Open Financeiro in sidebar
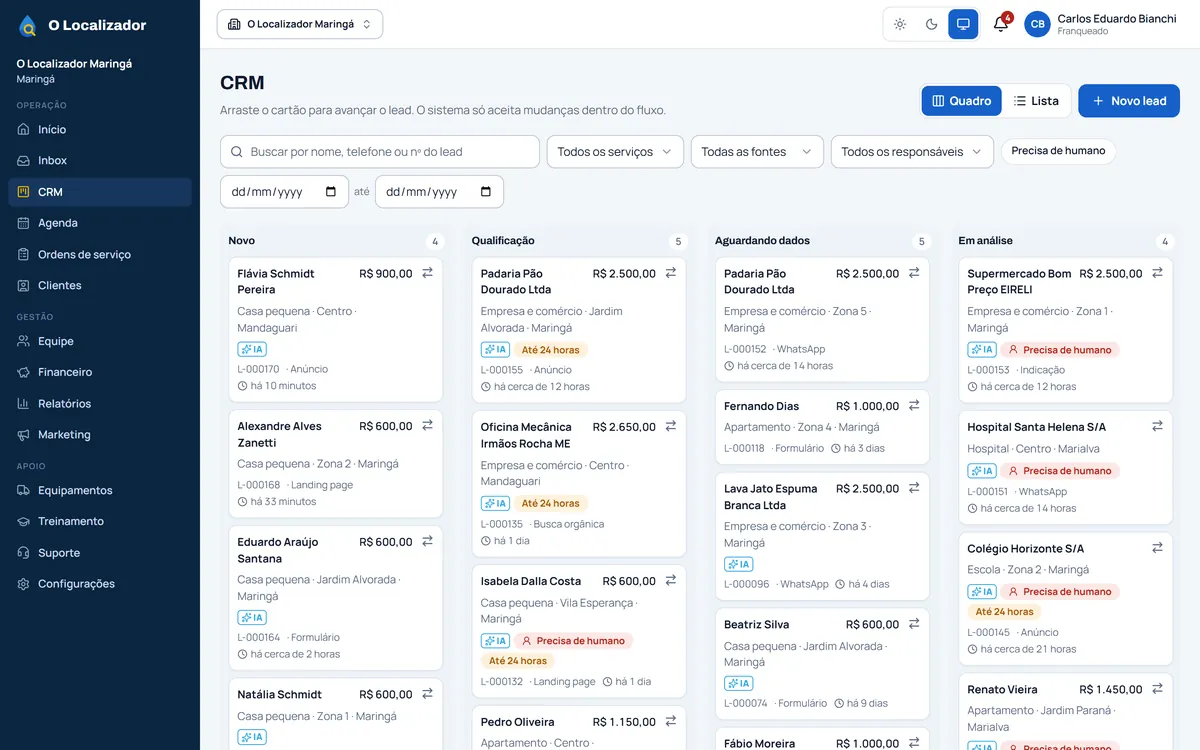The image size is (1200, 750). coord(100,372)
